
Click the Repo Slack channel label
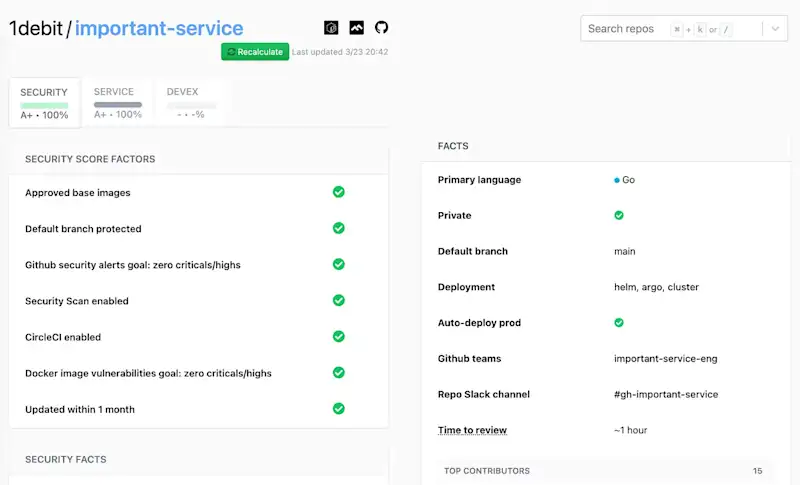pos(484,394)
